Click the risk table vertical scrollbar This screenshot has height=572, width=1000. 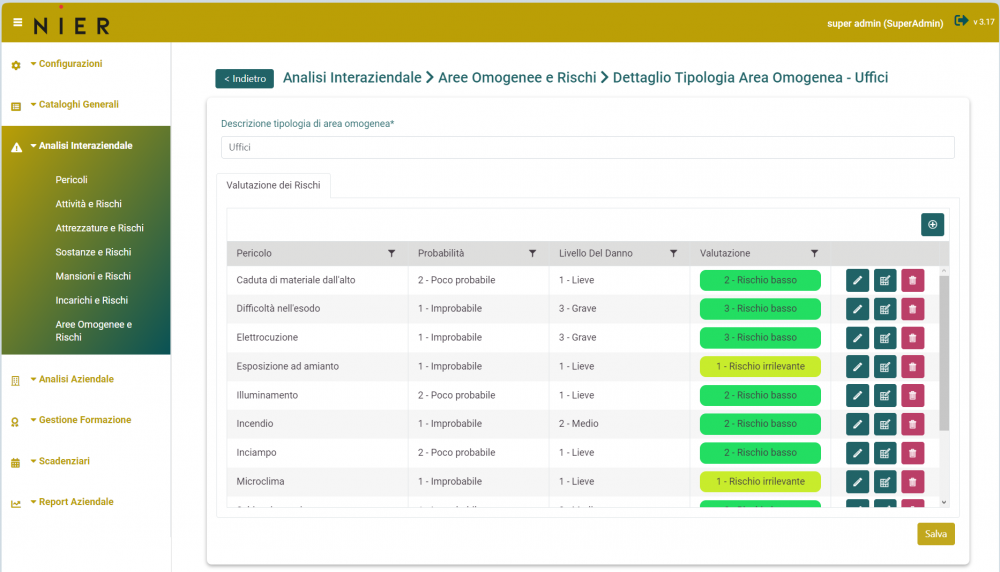(x=944, y=350)
